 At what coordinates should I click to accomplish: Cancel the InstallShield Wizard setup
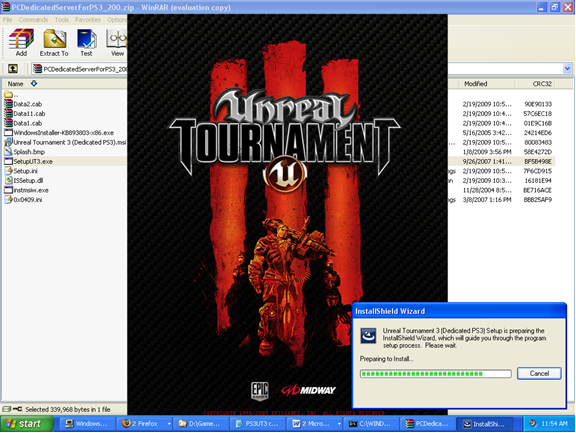pos(539,373)
